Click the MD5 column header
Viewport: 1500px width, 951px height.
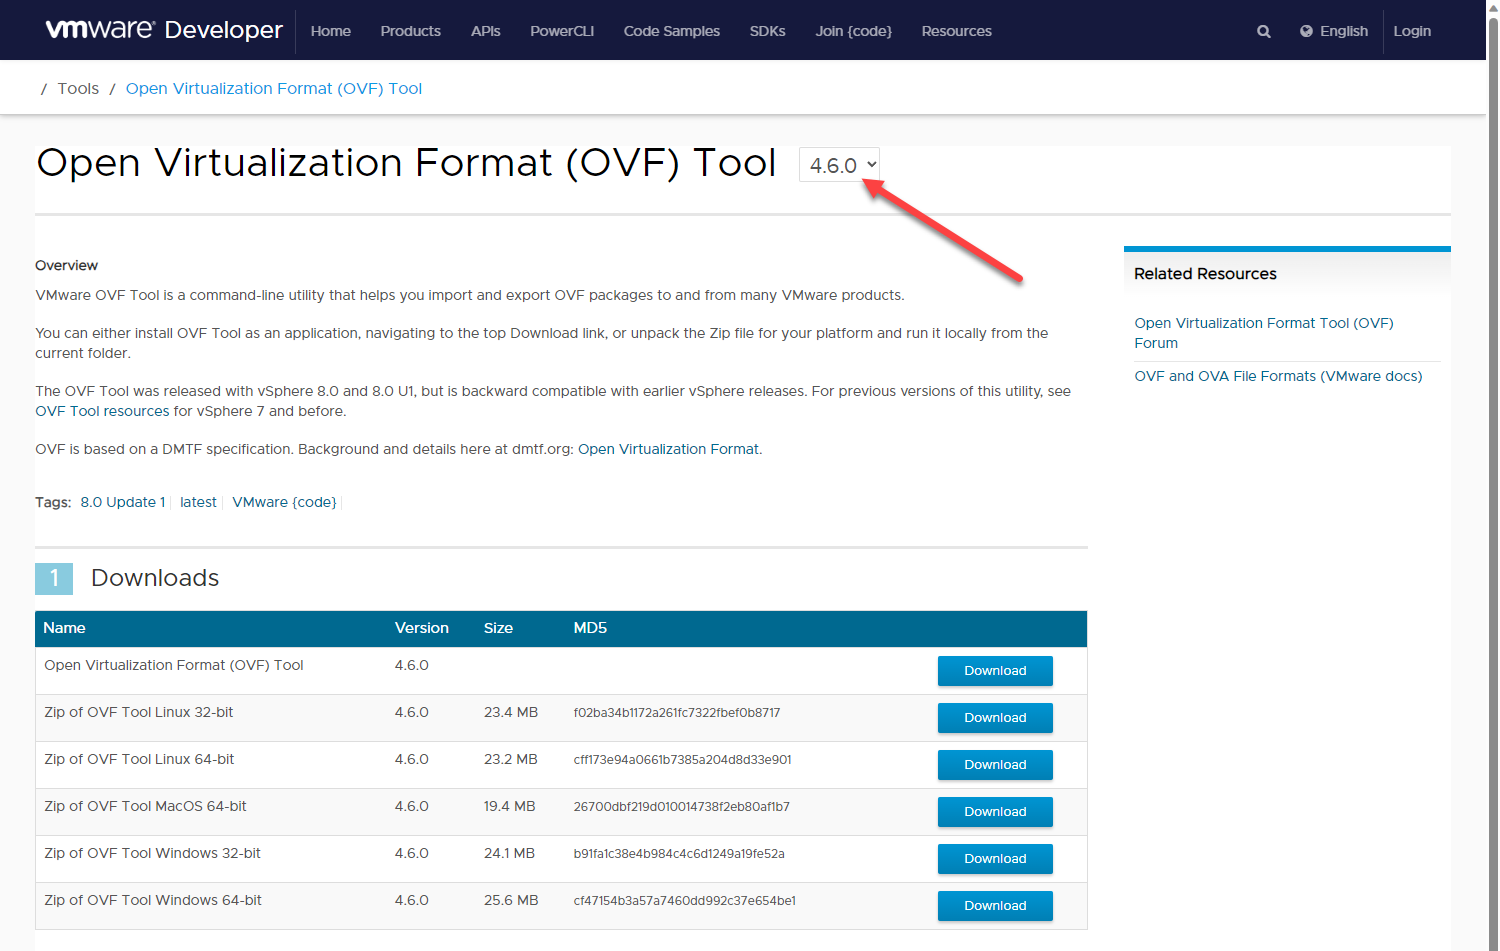tap(590, 628)
